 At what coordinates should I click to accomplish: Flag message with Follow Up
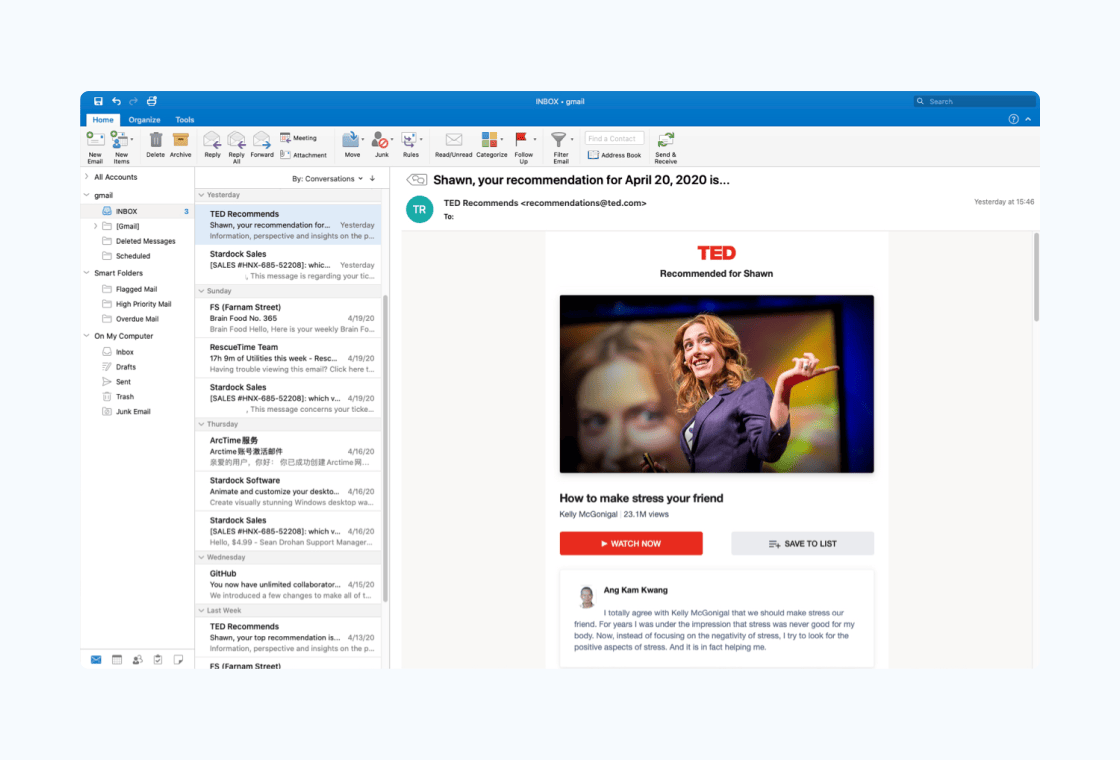[524, 147]
